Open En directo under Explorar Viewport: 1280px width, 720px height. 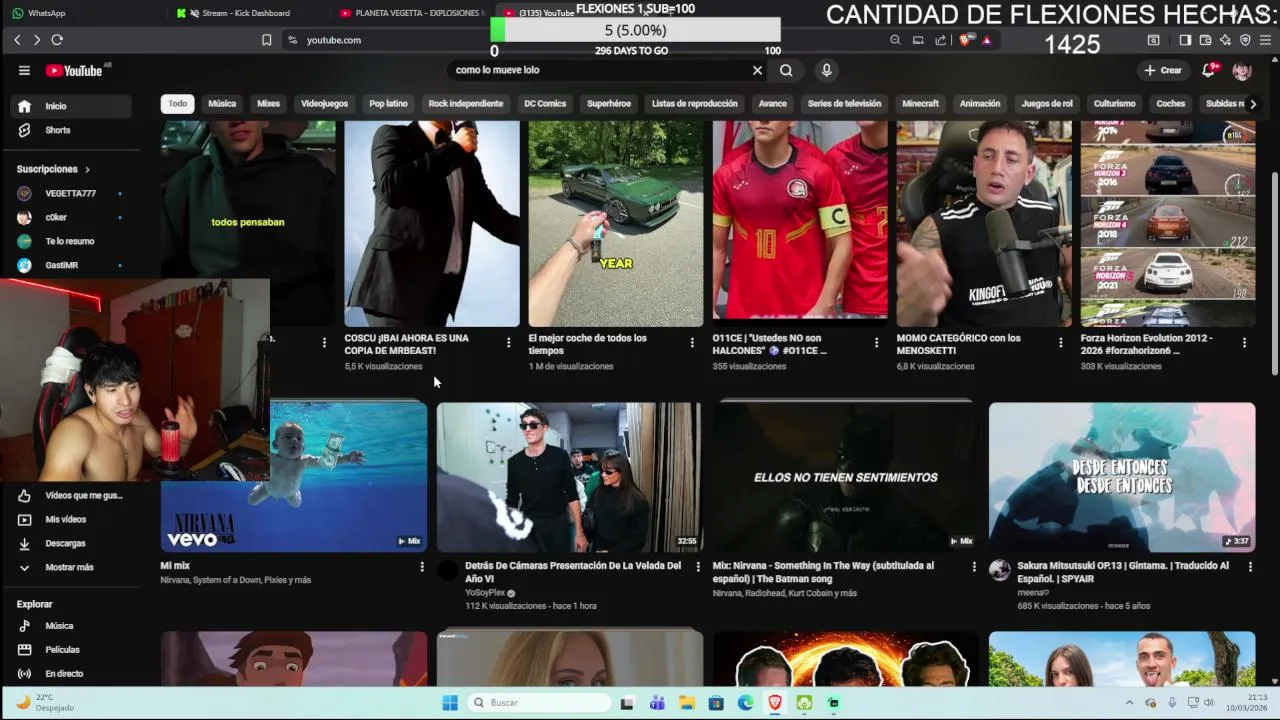click(x=71, y=674)
